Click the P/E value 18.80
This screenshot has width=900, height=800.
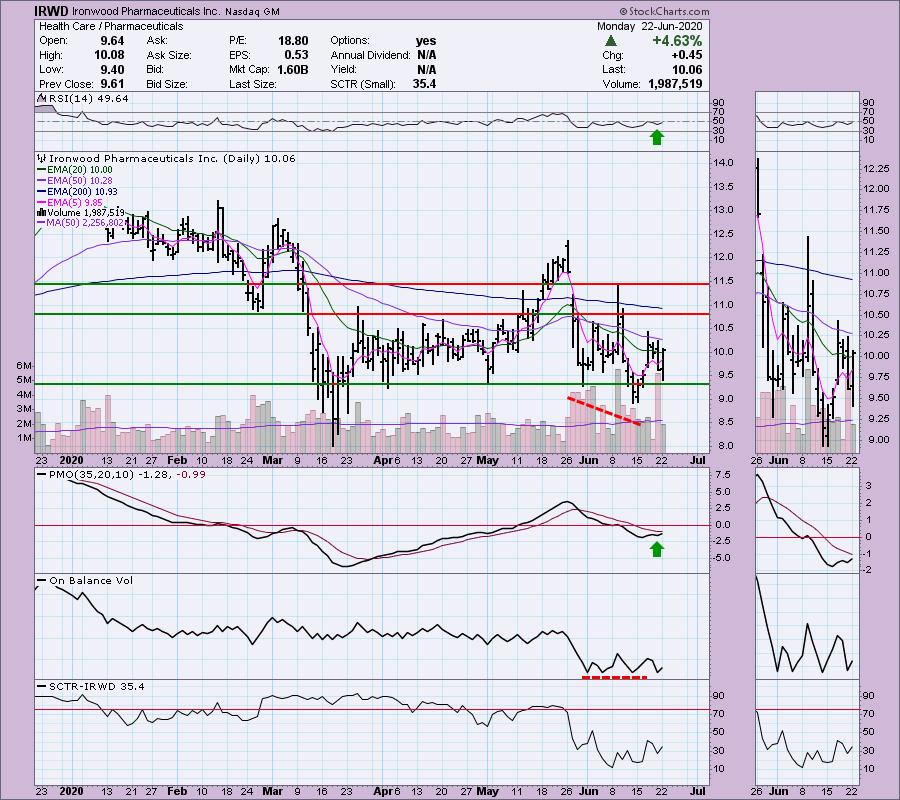point(293,41)
